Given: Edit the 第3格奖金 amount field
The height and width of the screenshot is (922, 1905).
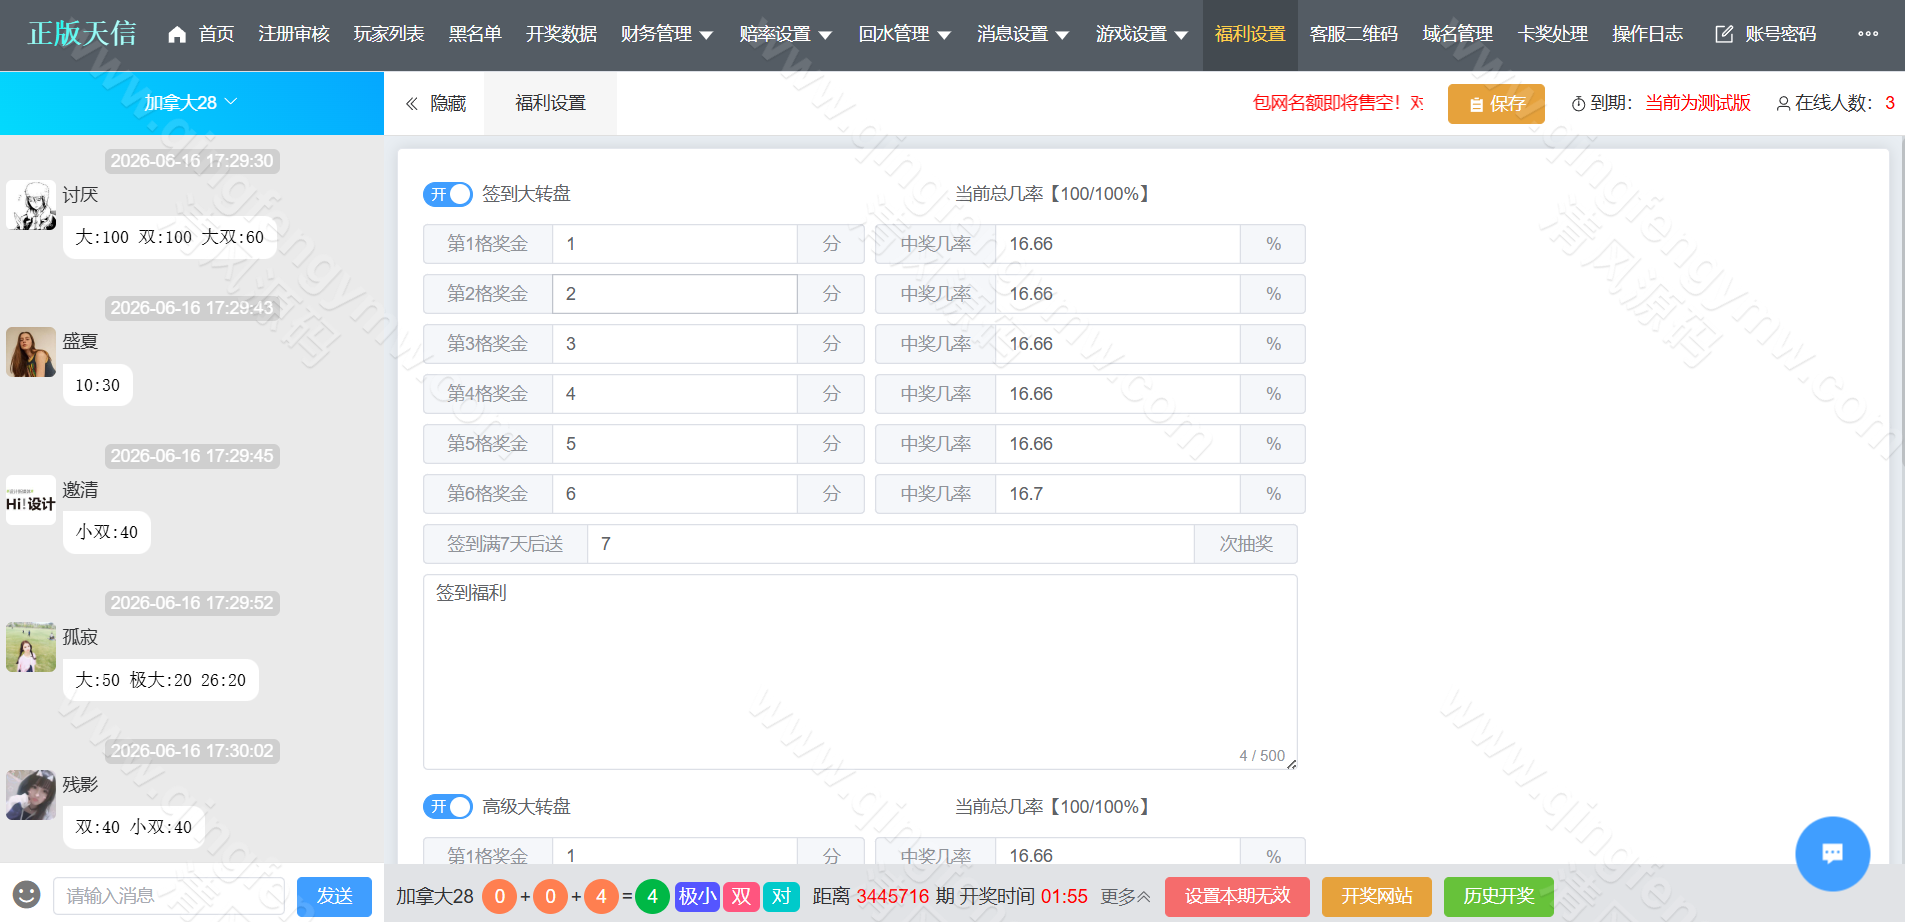Looking at the screenshot, I should pos(675,344).
